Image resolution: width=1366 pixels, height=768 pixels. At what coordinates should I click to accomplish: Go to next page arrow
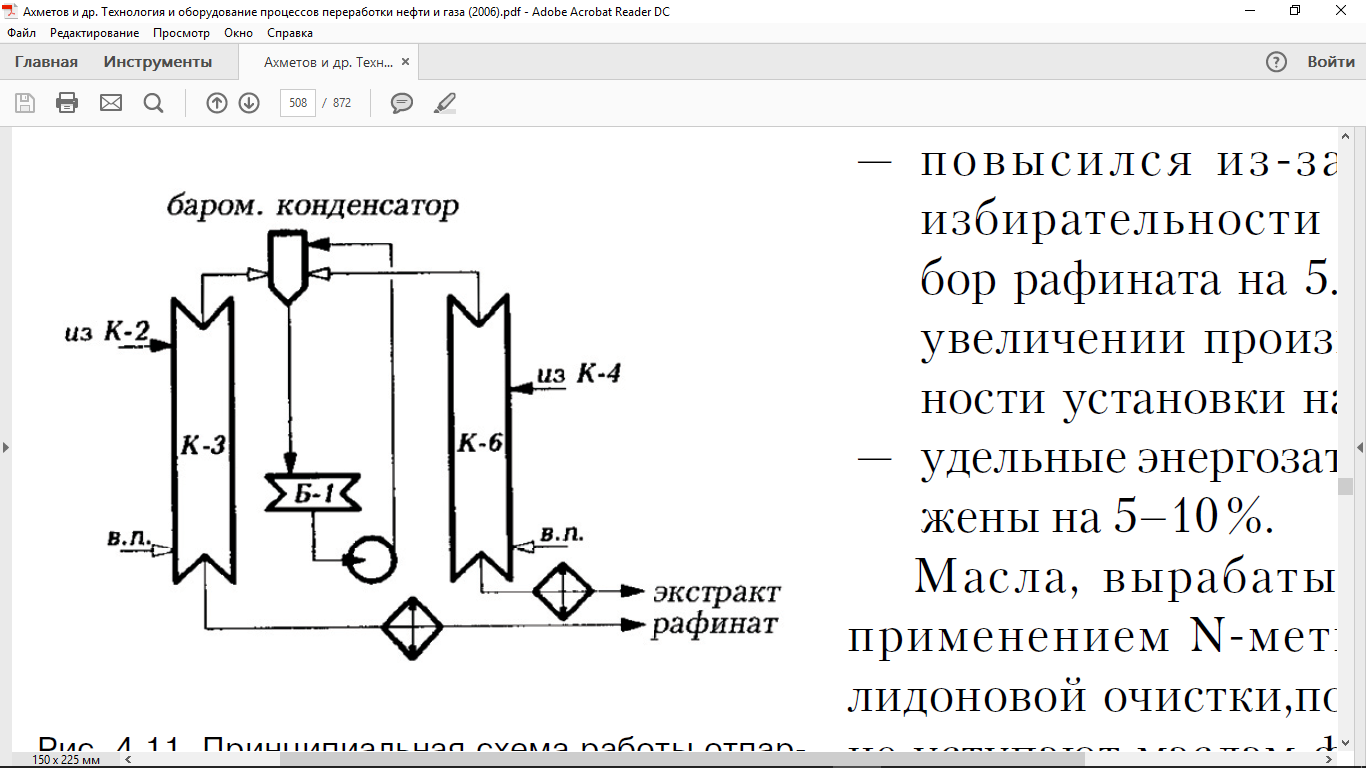click(249, 103)
